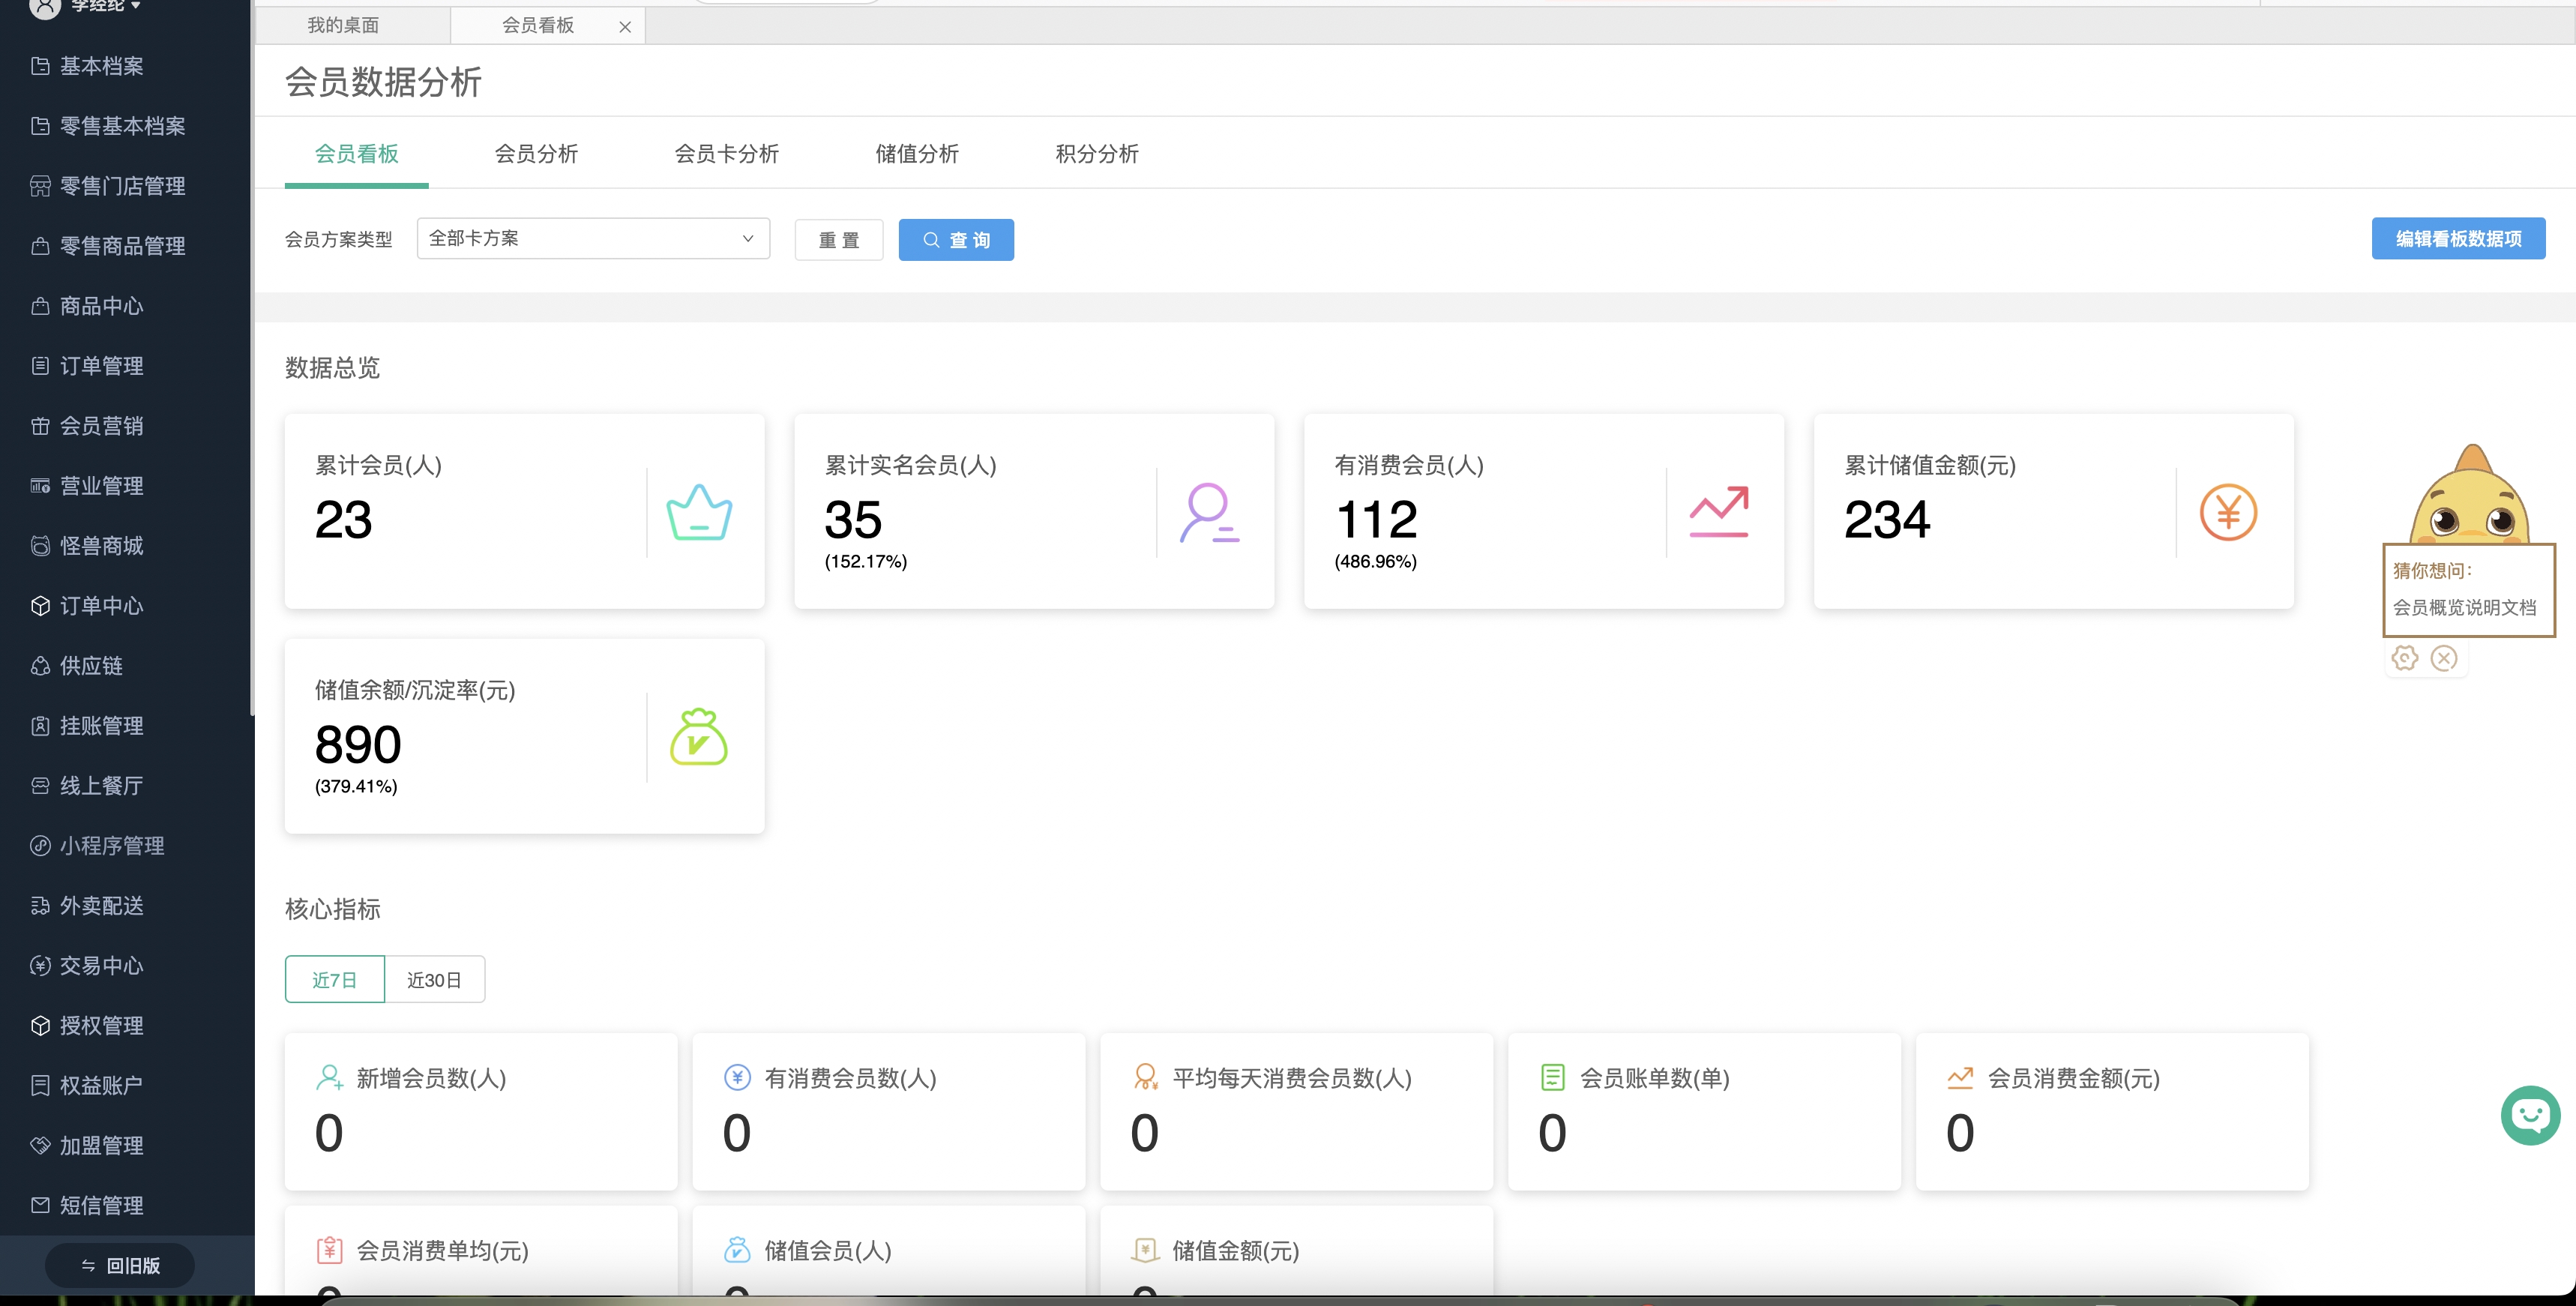Image resolution: width=2576 pixels, height=1306 pixels.
Task: Click the percentage (152.17%) text
Action: 866,562
